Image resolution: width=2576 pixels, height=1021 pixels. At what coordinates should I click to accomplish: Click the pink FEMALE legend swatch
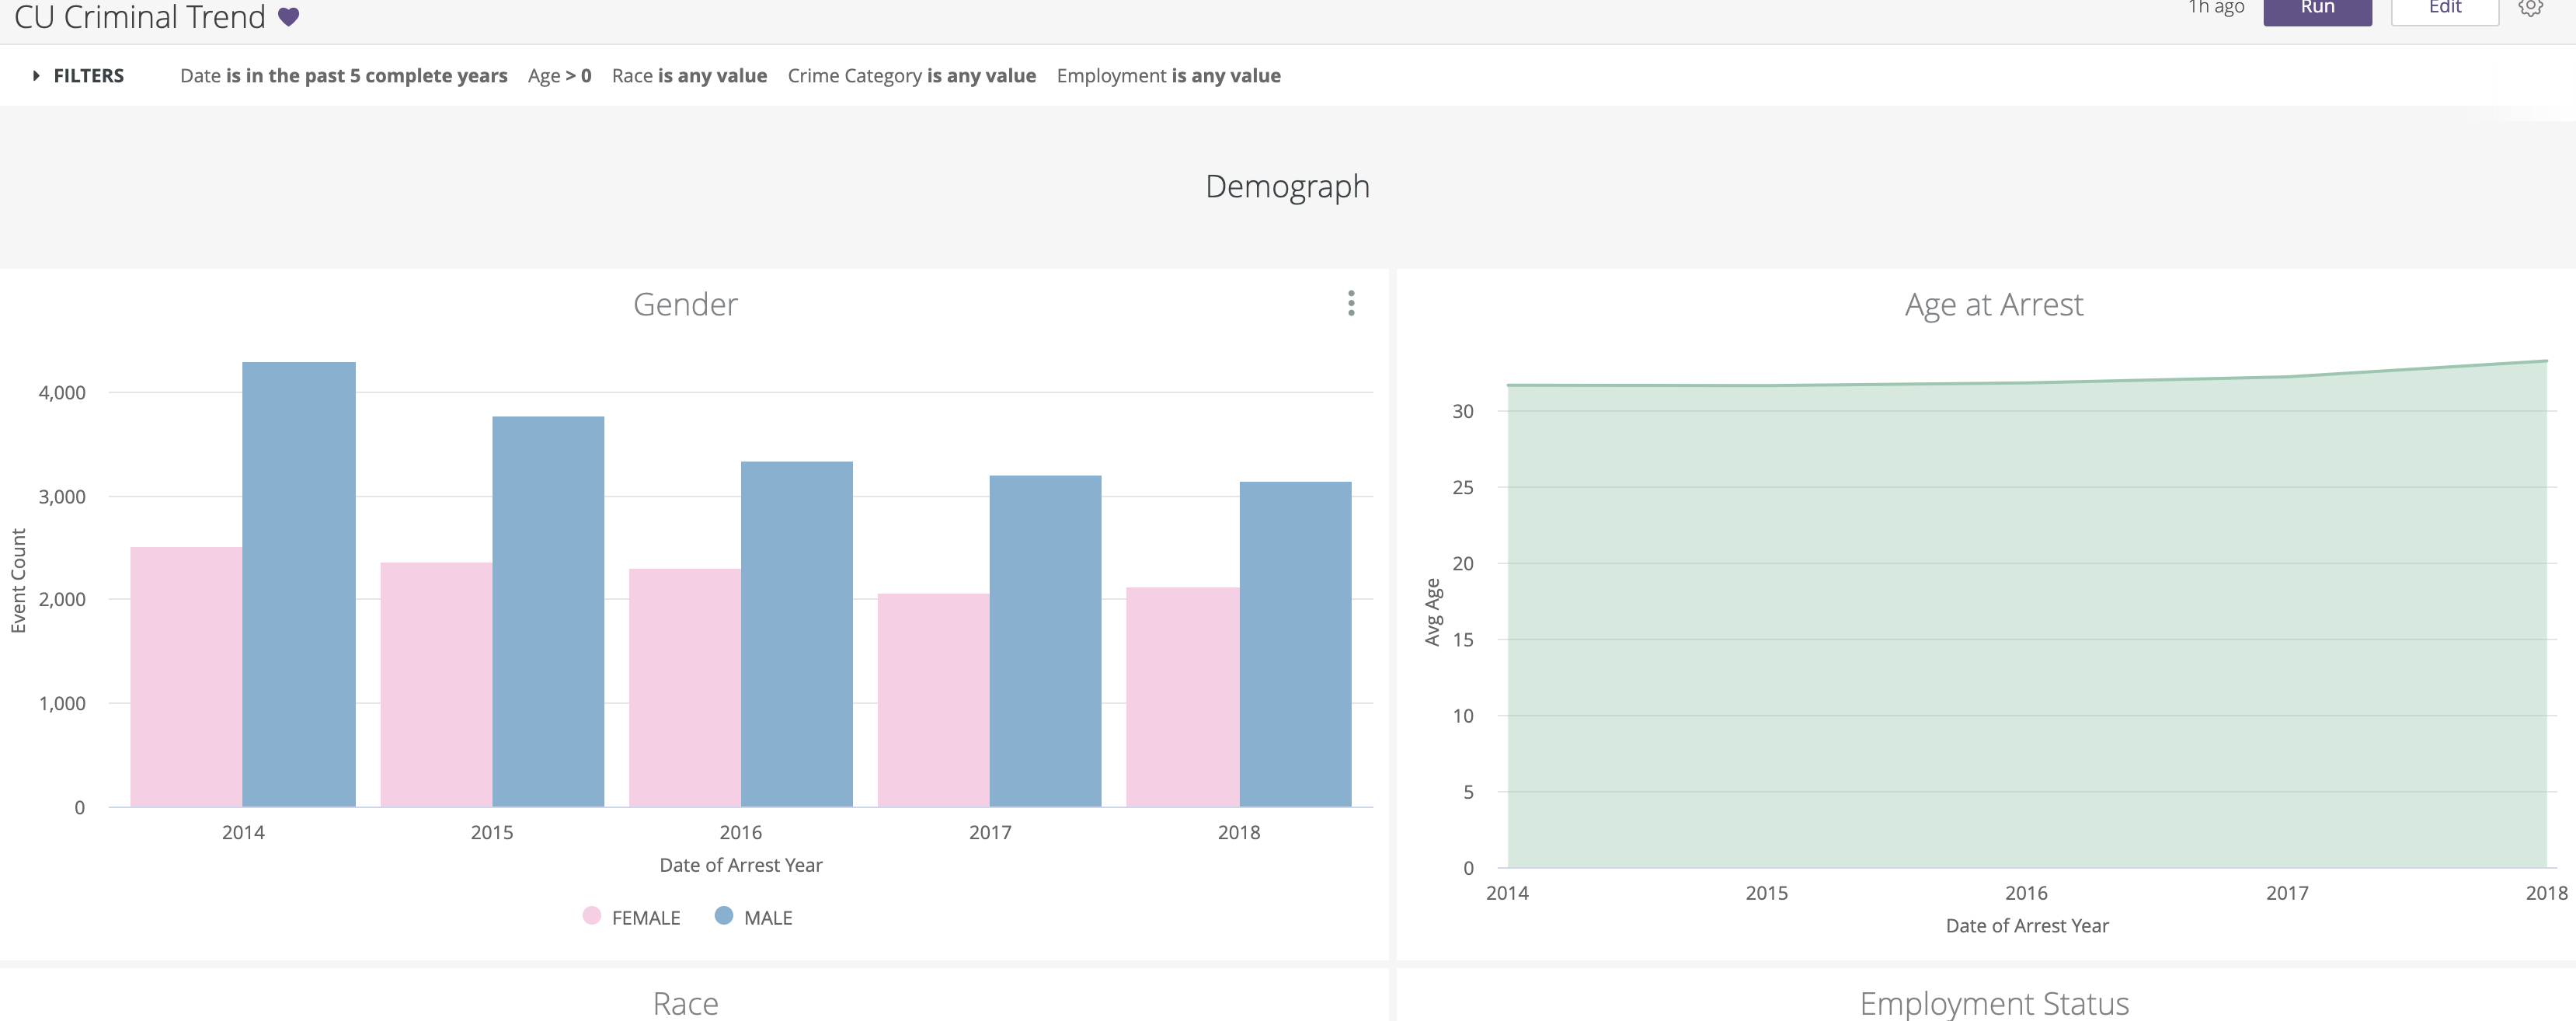(591, 916)
